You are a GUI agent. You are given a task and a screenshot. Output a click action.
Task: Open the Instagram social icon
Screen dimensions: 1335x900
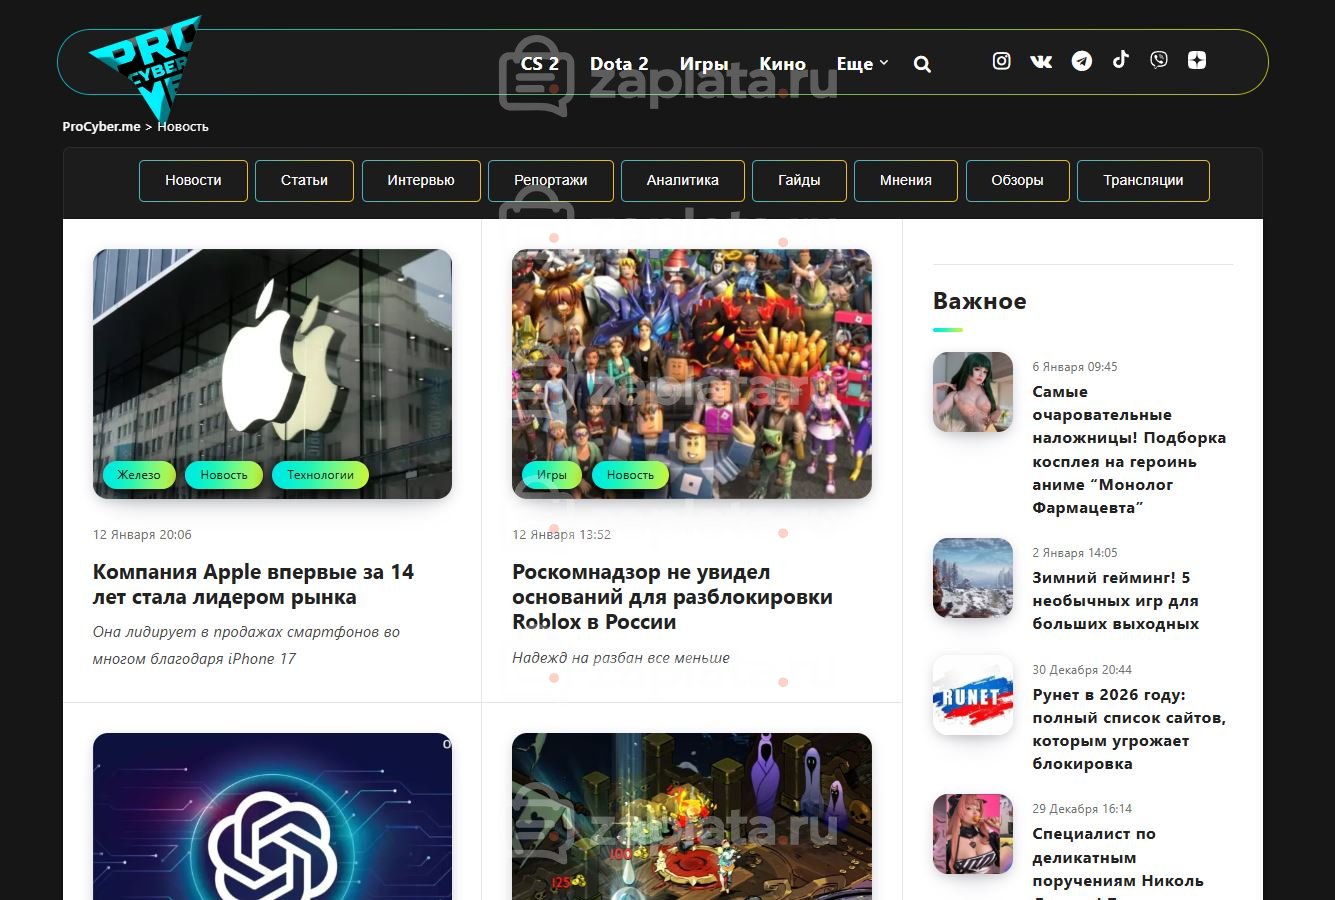point(1001,61)
